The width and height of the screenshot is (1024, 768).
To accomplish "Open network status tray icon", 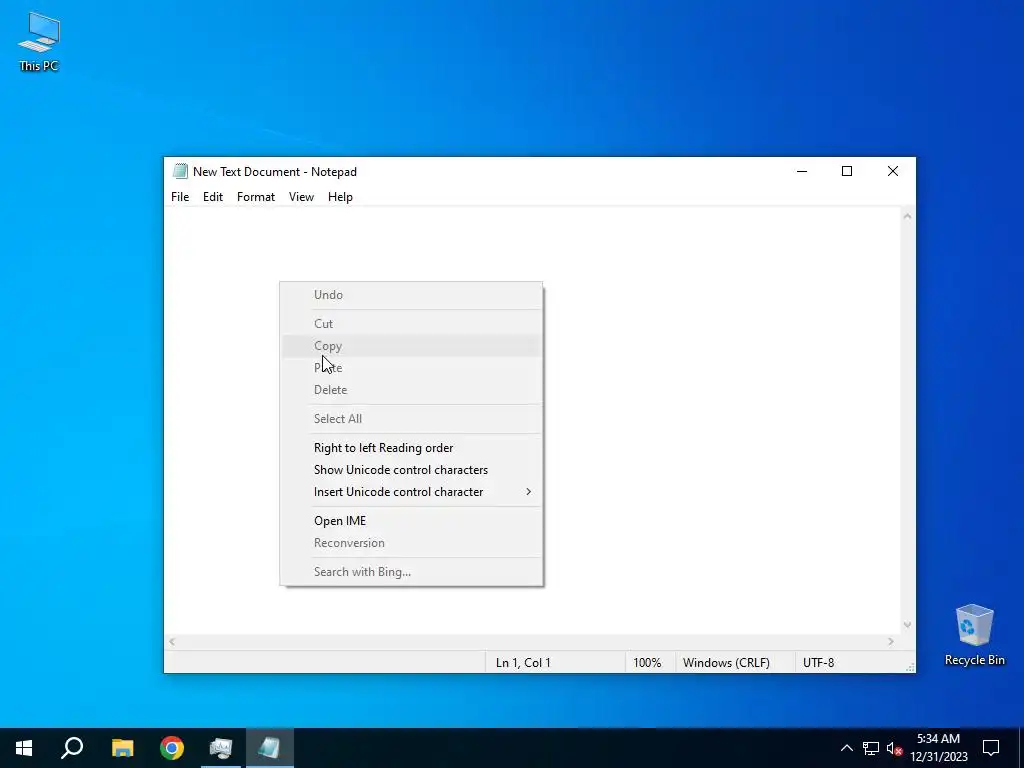I will (x=871, y=748).
